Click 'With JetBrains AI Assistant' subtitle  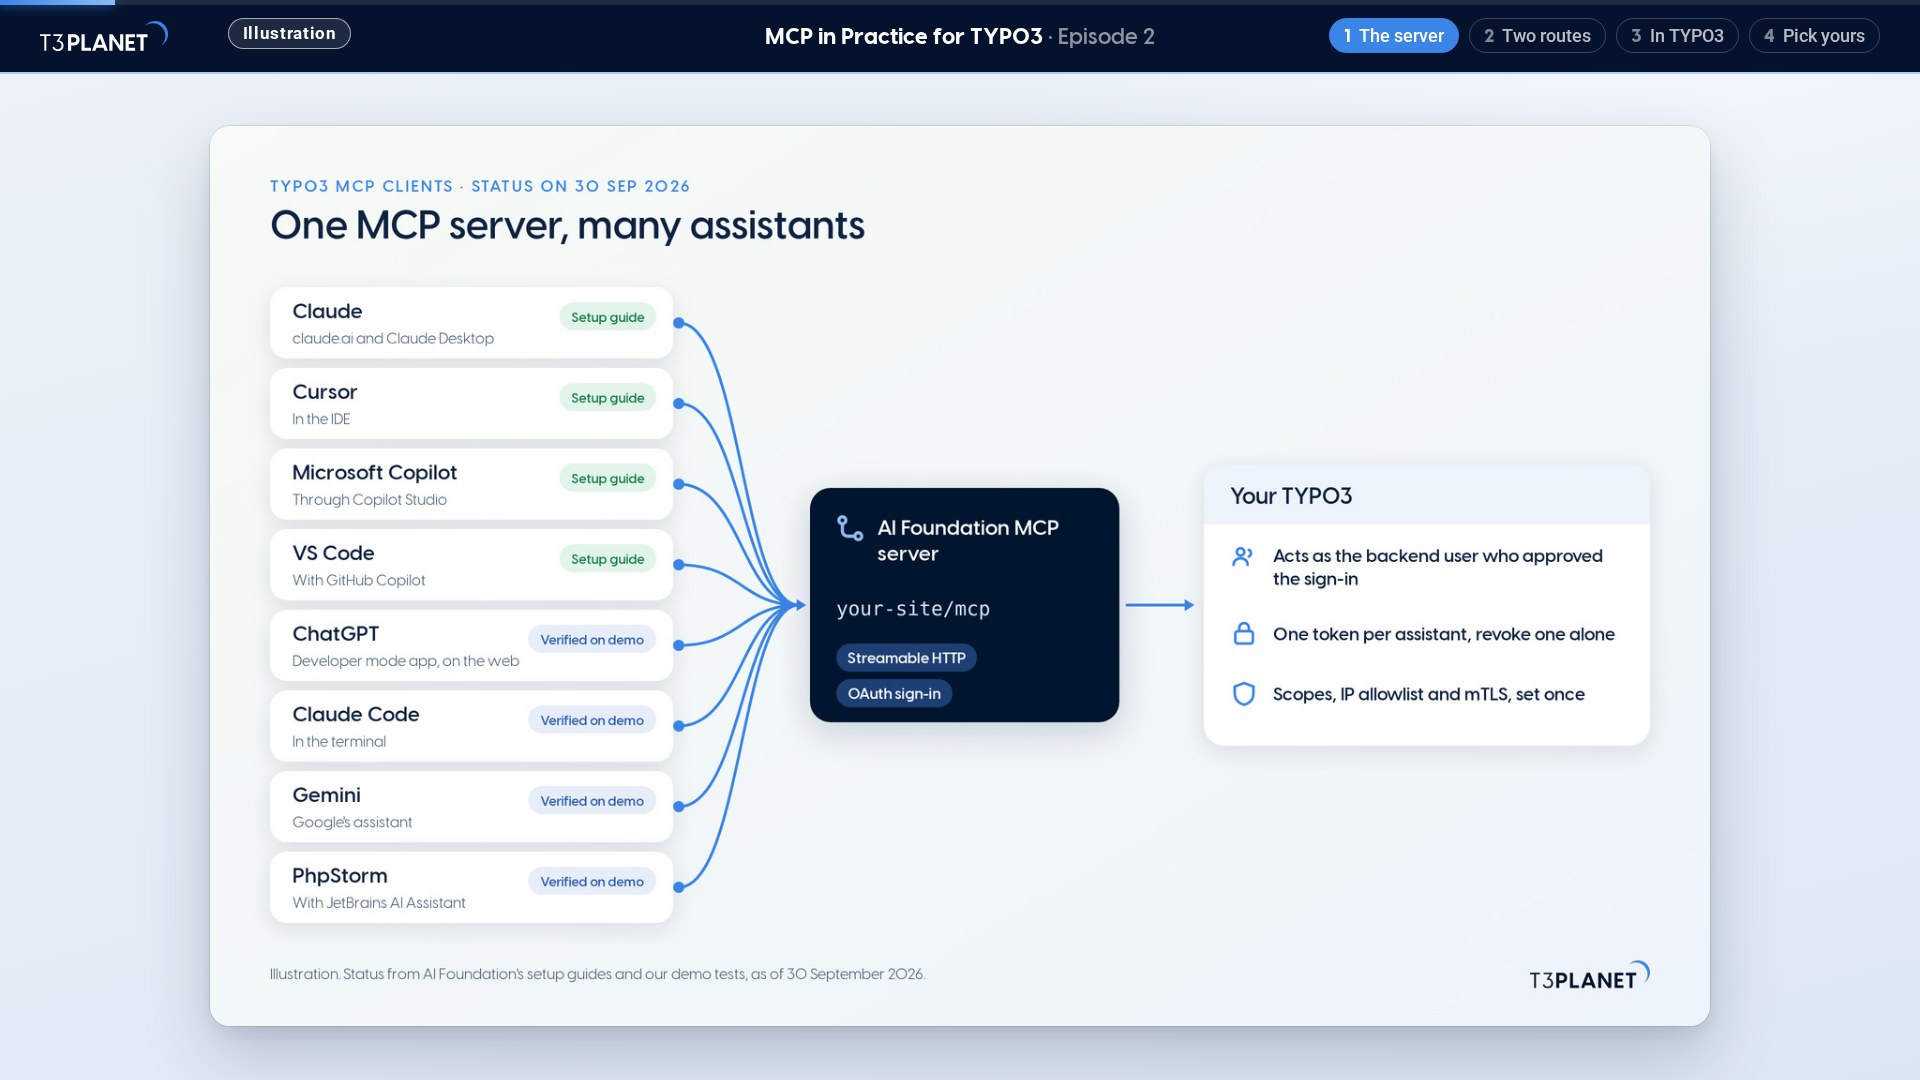pos(378,903)
